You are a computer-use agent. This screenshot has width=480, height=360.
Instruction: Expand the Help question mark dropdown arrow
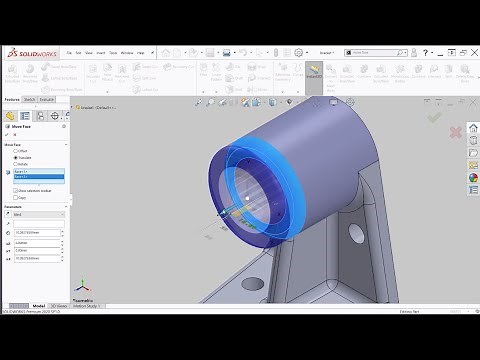[432, 53]
